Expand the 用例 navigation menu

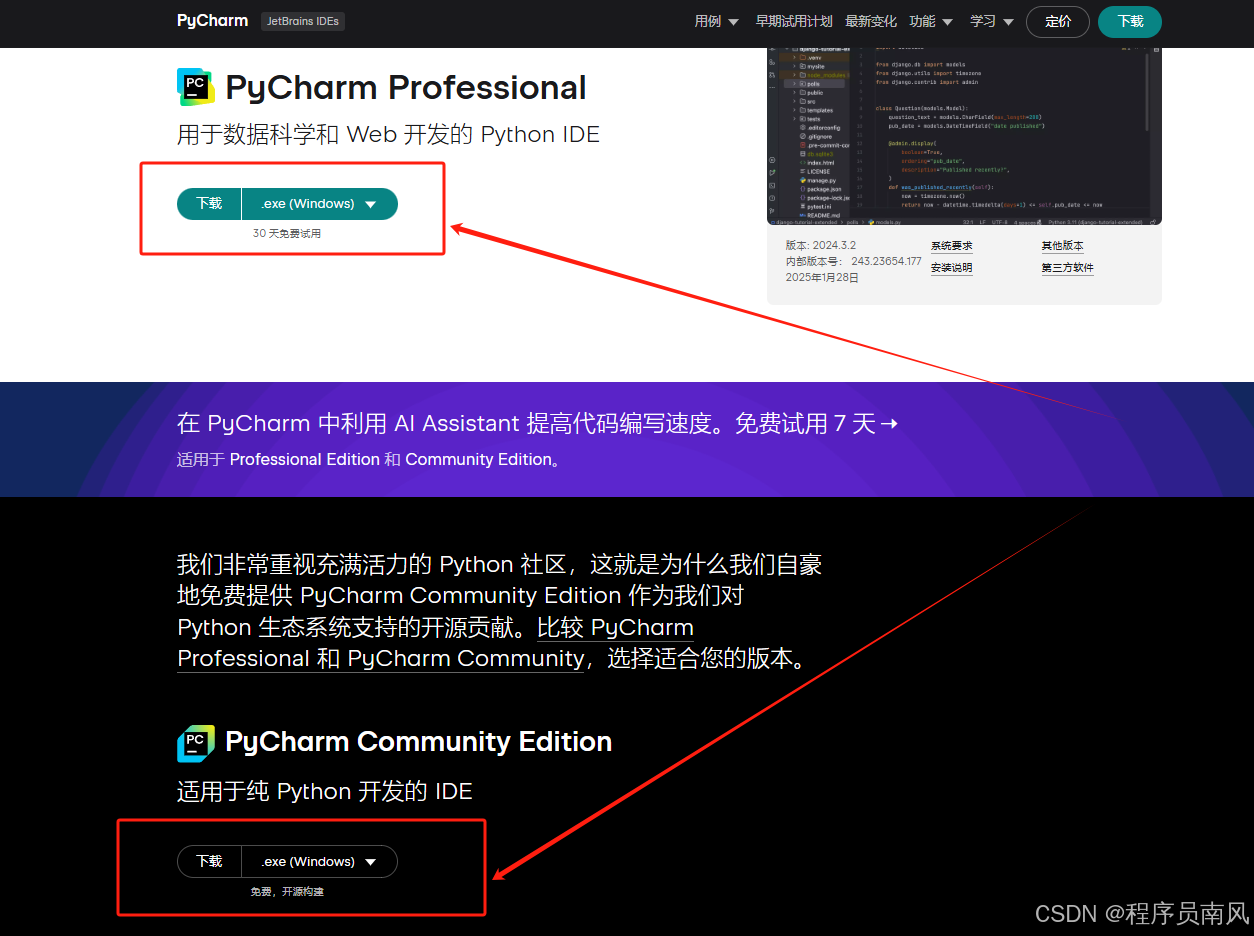point(716,21)
